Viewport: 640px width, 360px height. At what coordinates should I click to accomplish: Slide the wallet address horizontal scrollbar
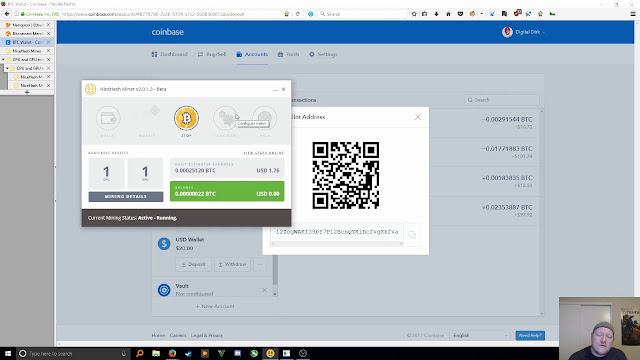click(x=337, y=244)
